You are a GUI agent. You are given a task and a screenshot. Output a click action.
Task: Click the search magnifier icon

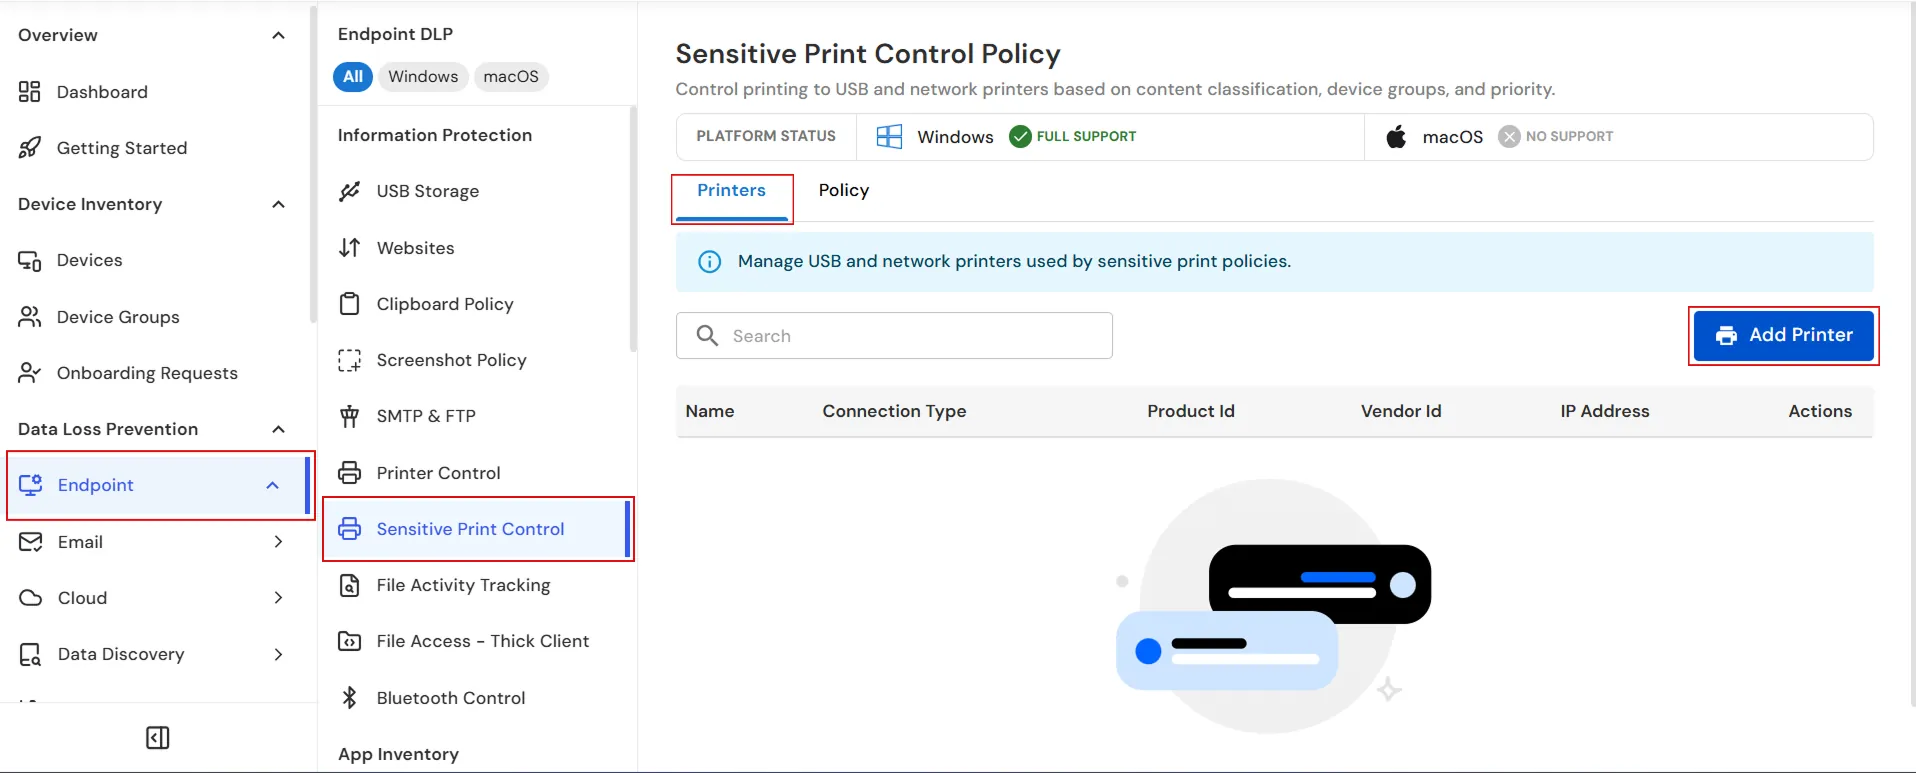(x=707, y=336)
